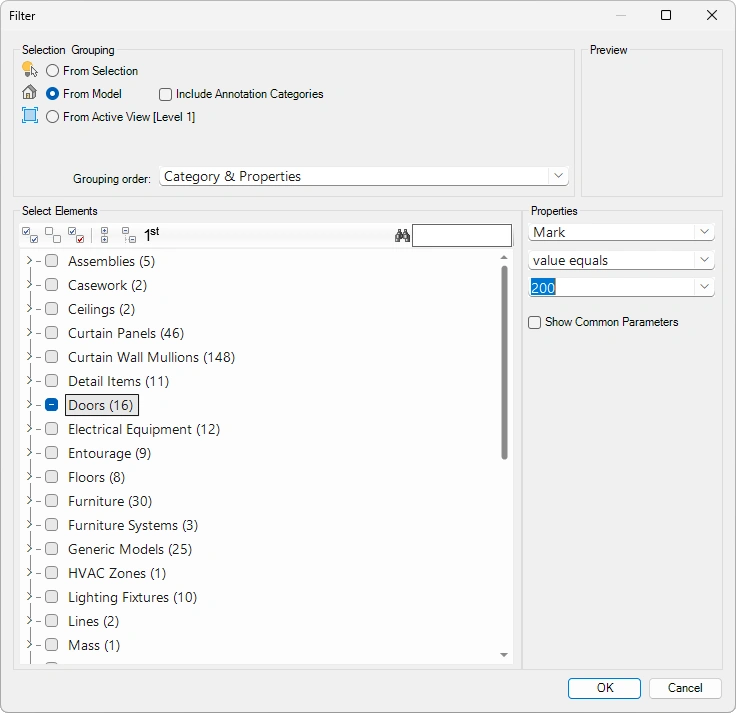Check the Furniture (30) checkbox
Viewport: 736px width, 713px height.
[52, 501]
